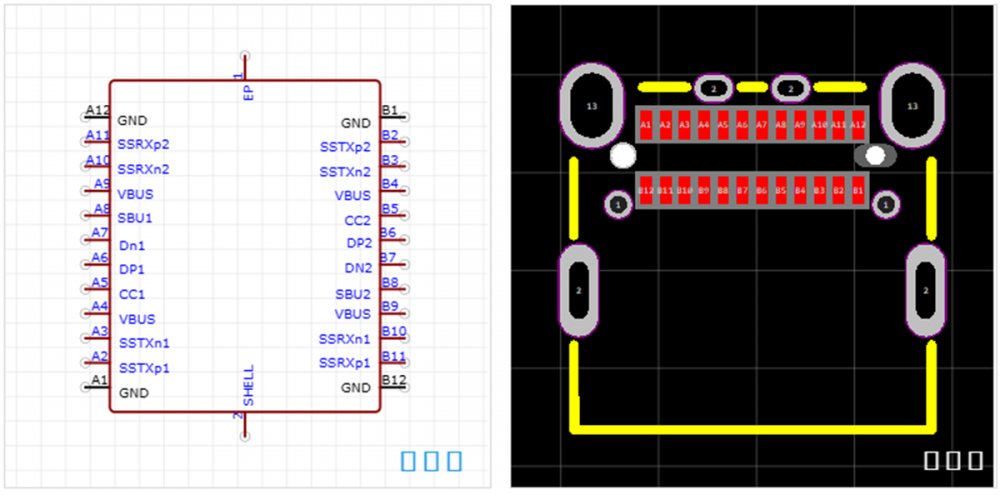Click the B12 pin number on the schematic
The width and height of the screenshot is (1000, 495).
(393, 380)
